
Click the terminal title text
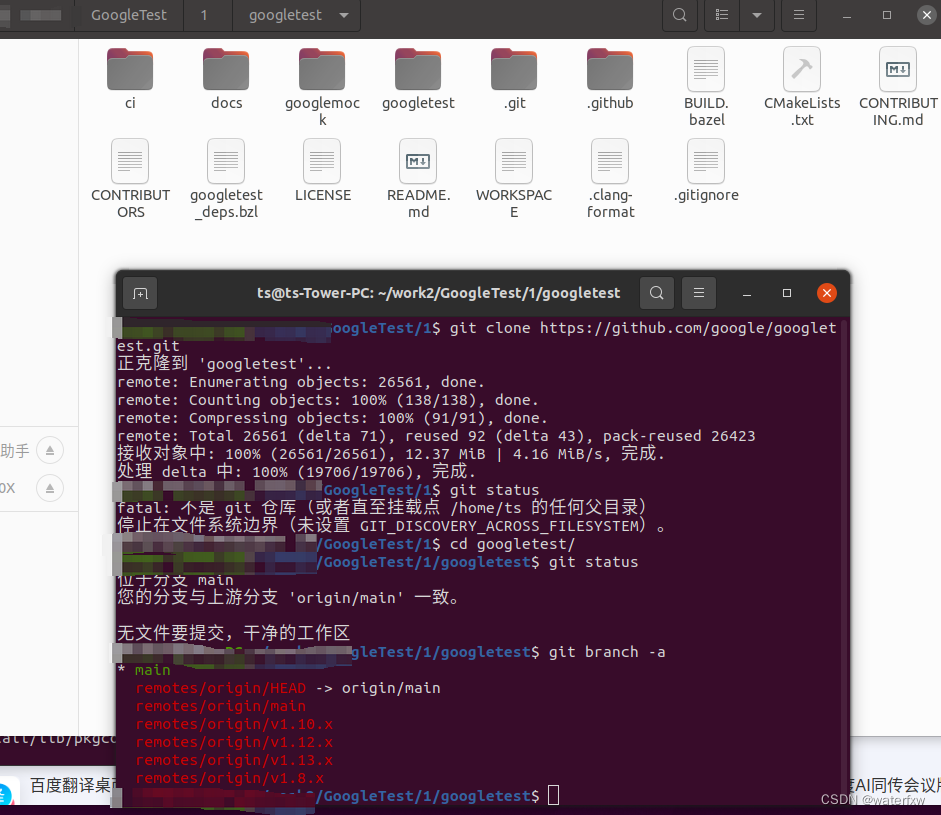(439, 293)
